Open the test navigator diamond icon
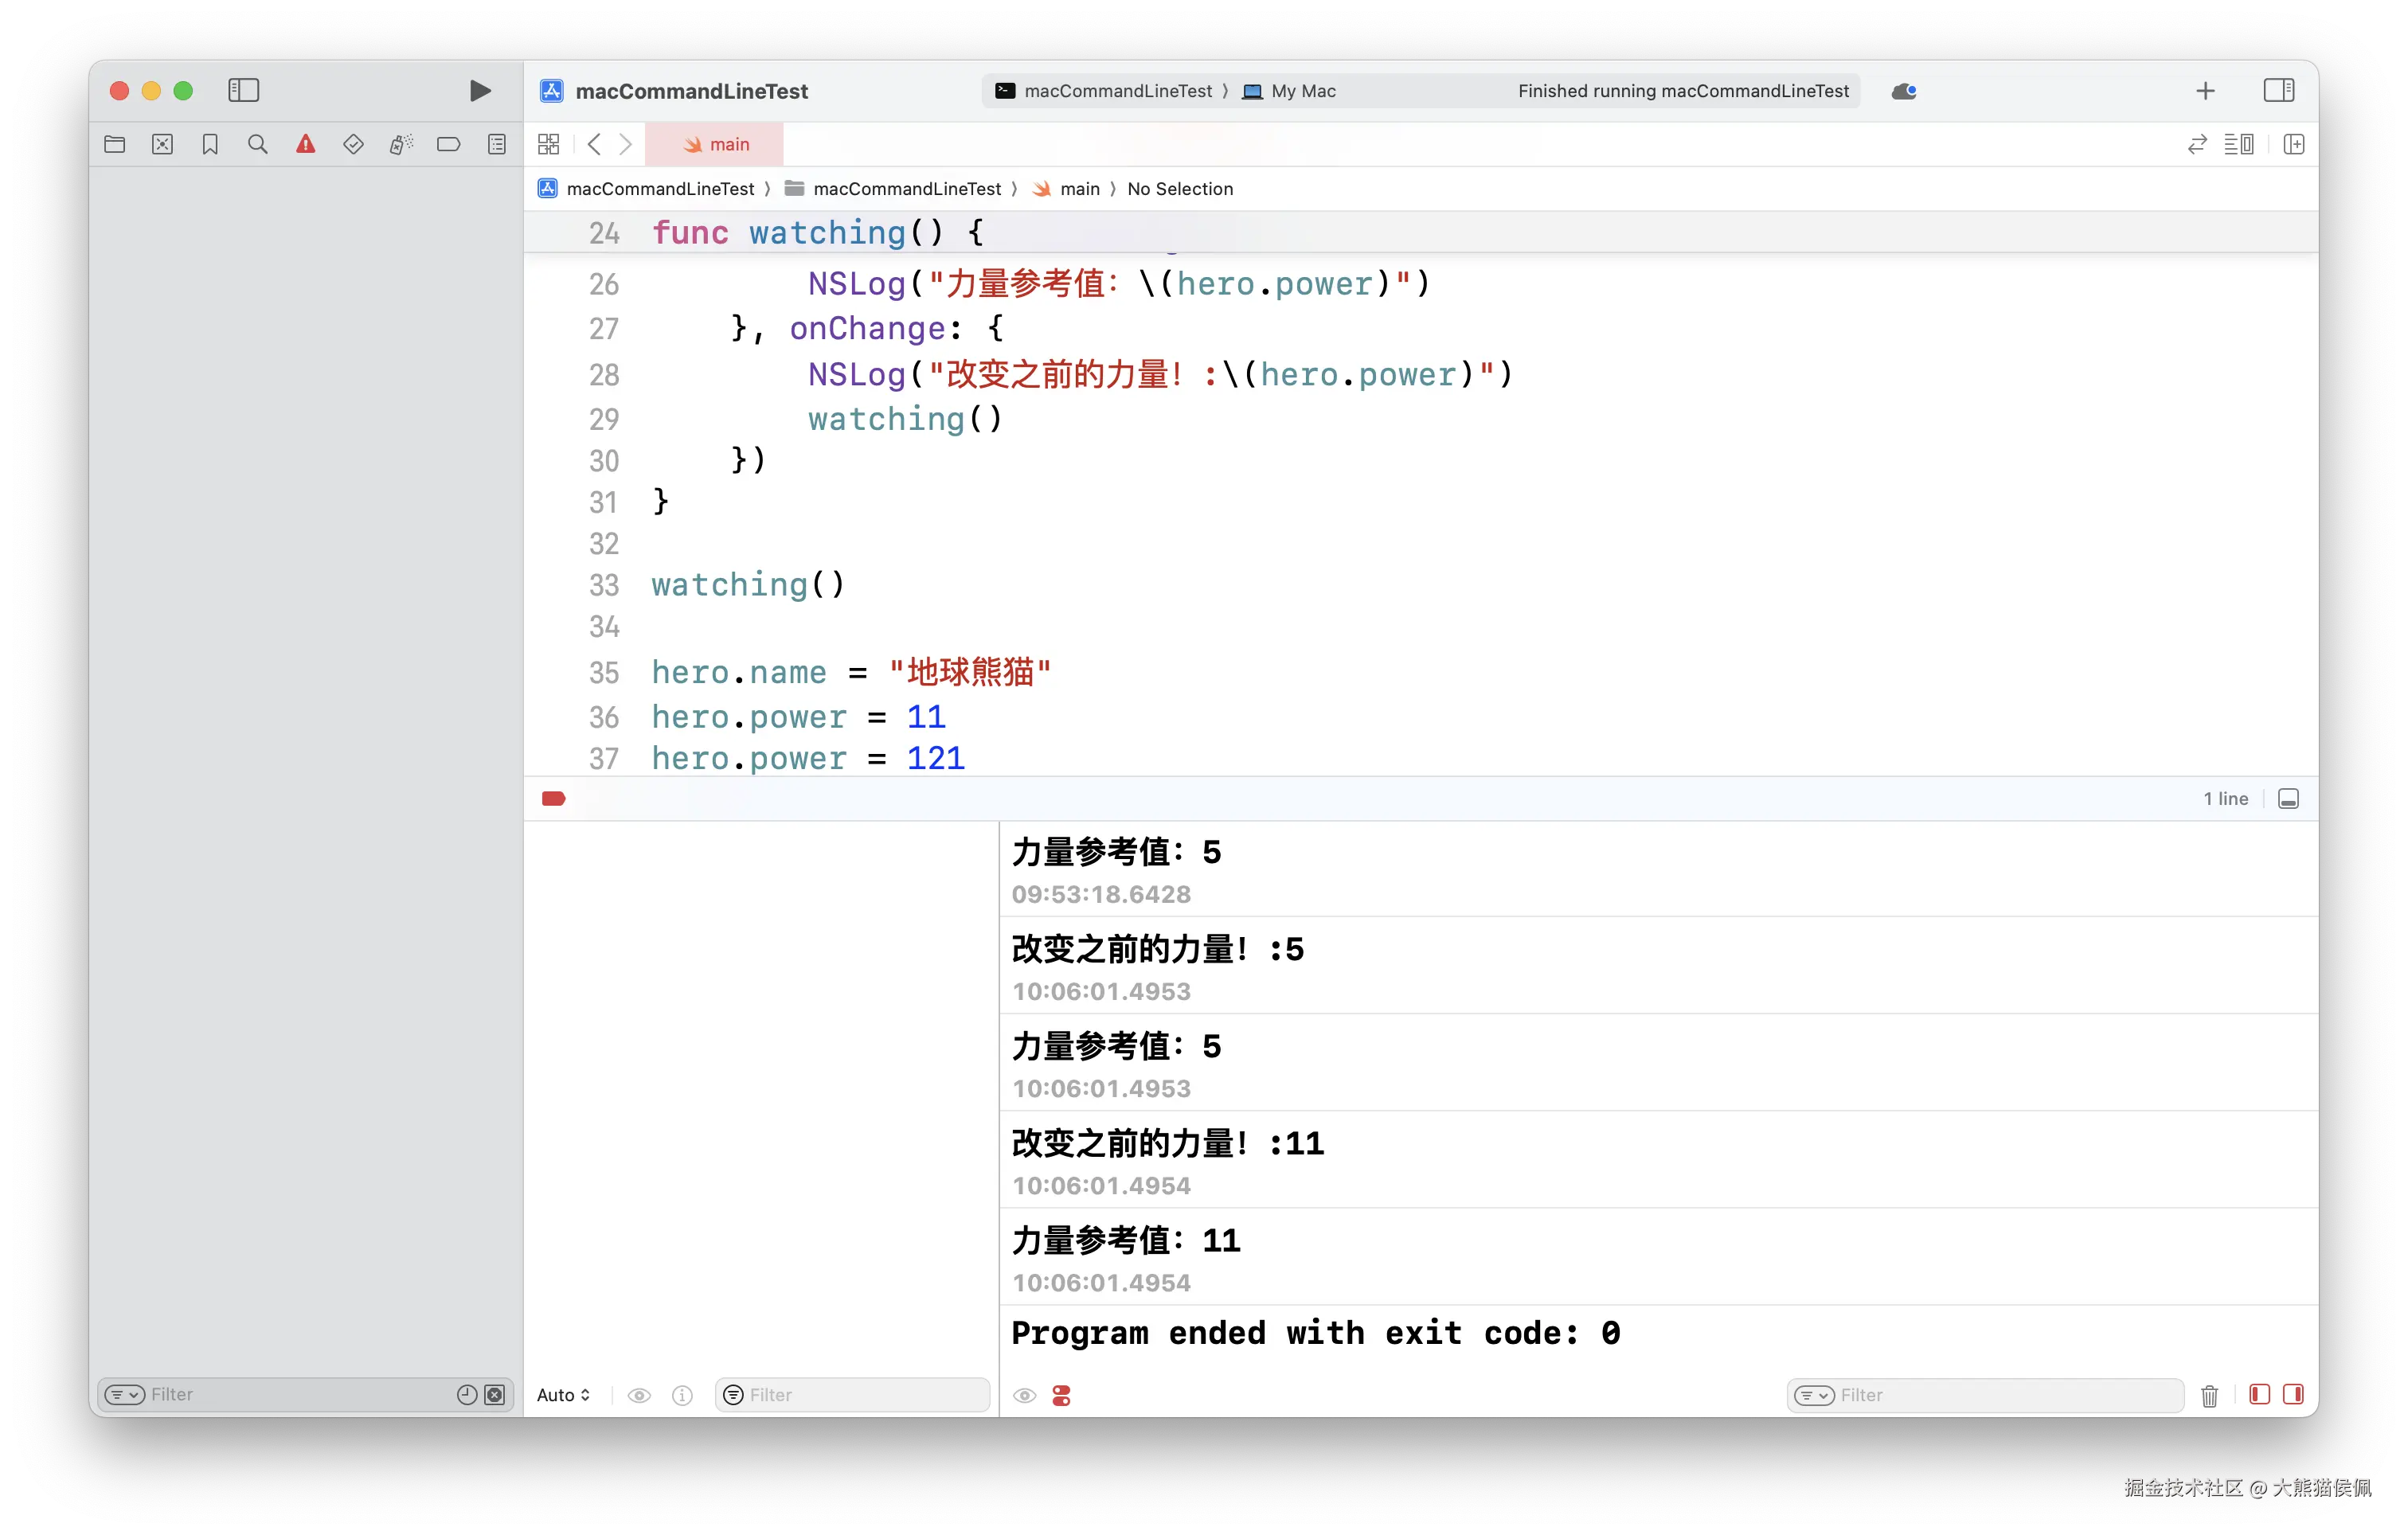Viewport: 2408px width, 1535px height. [x=353, y=145]
